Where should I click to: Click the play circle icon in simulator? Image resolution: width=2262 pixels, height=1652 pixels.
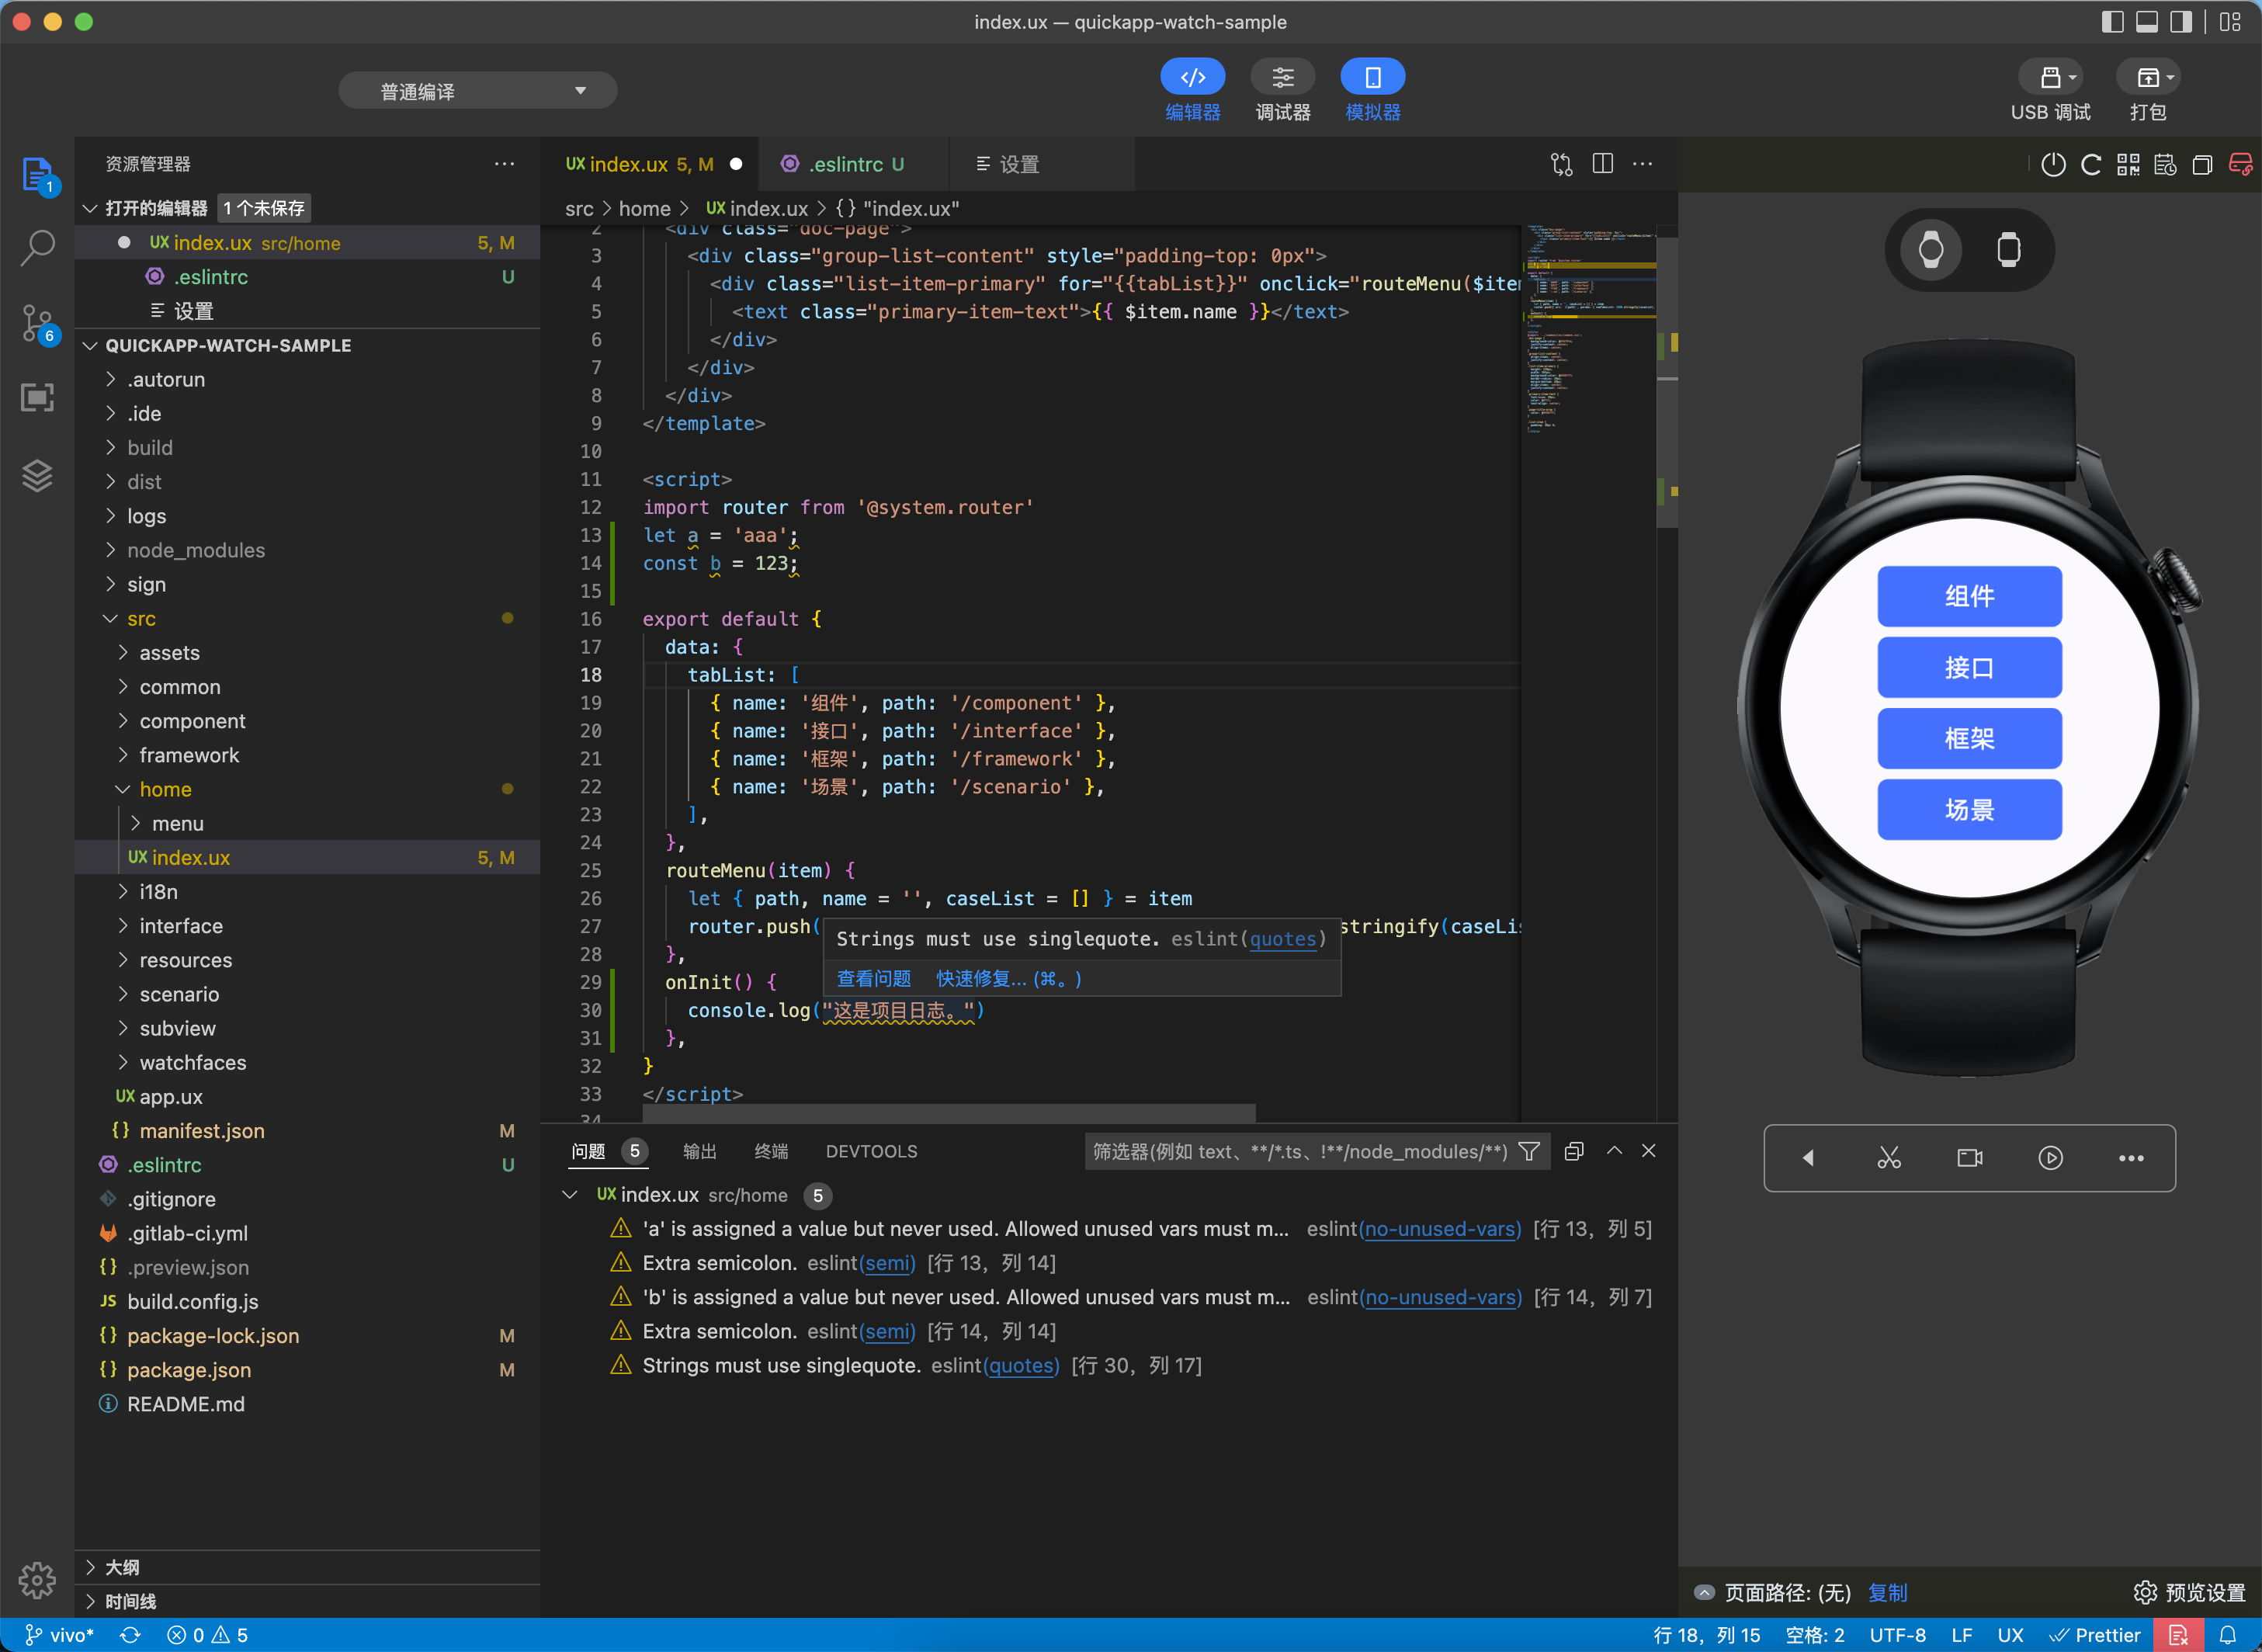(x=2050, y=1158)
